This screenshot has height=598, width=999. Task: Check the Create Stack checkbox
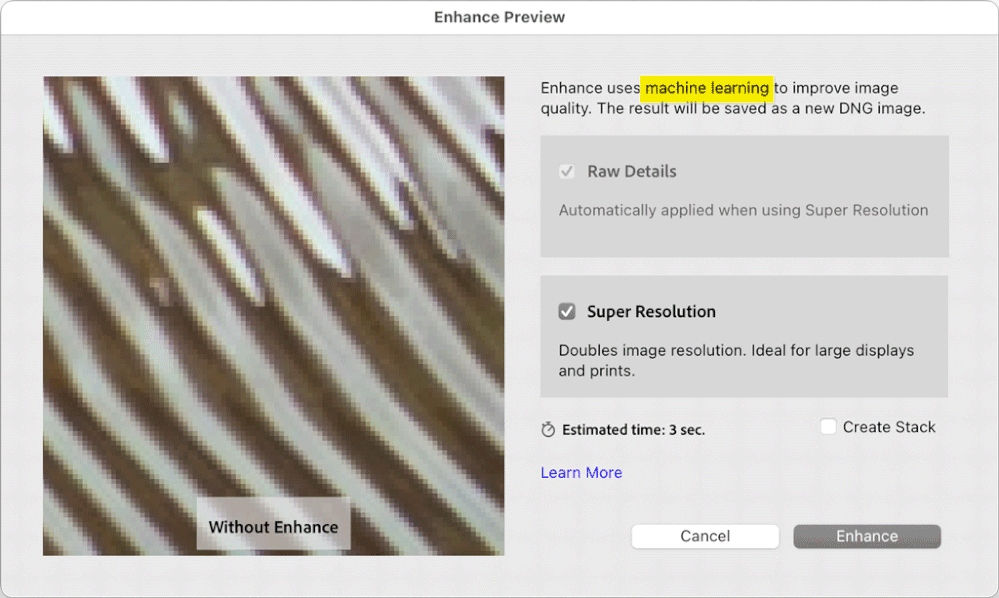(828, 426)
